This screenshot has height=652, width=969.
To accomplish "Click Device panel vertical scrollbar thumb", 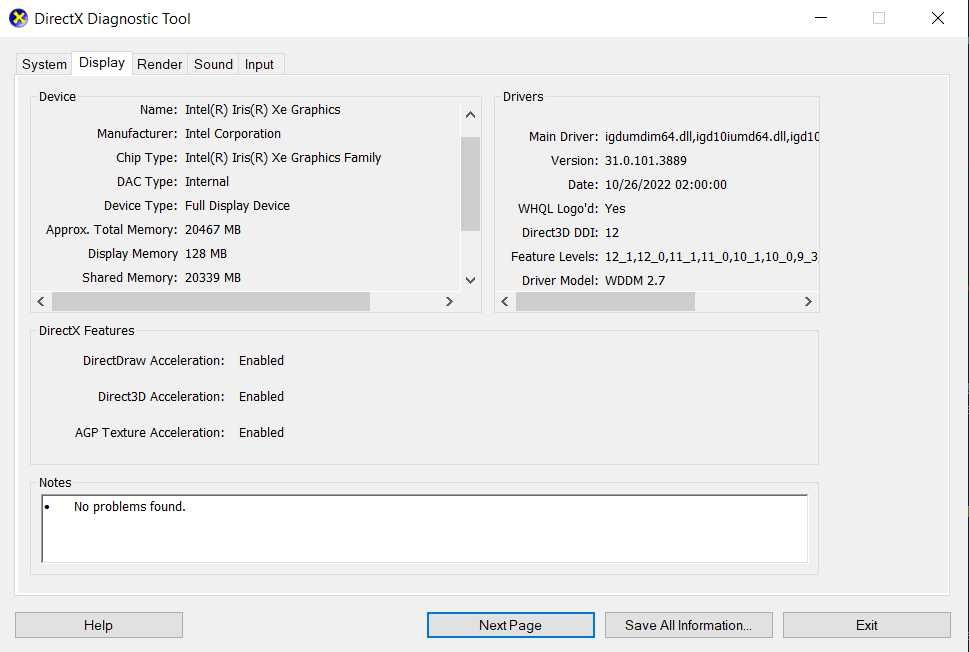I will click(x=470, y=184).
